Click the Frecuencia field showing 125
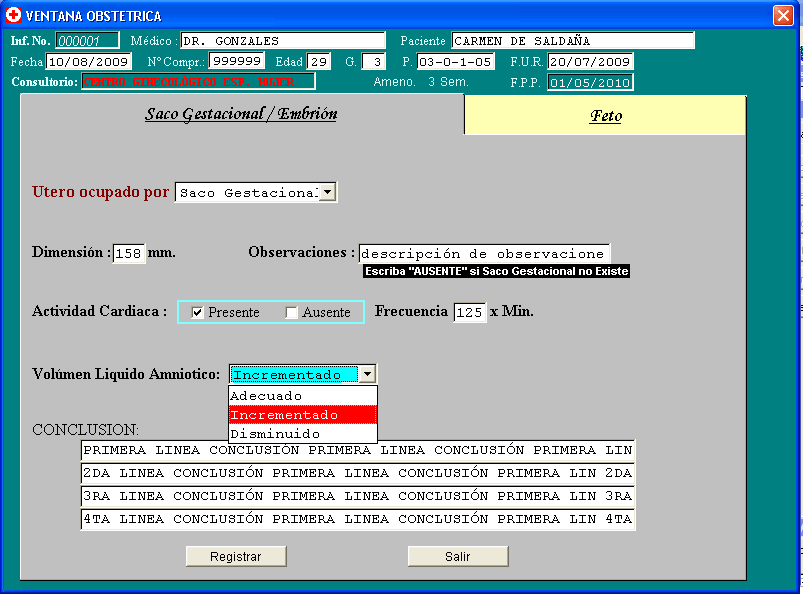The height and width of the screenshot is (594, 803). pos(470,312)
